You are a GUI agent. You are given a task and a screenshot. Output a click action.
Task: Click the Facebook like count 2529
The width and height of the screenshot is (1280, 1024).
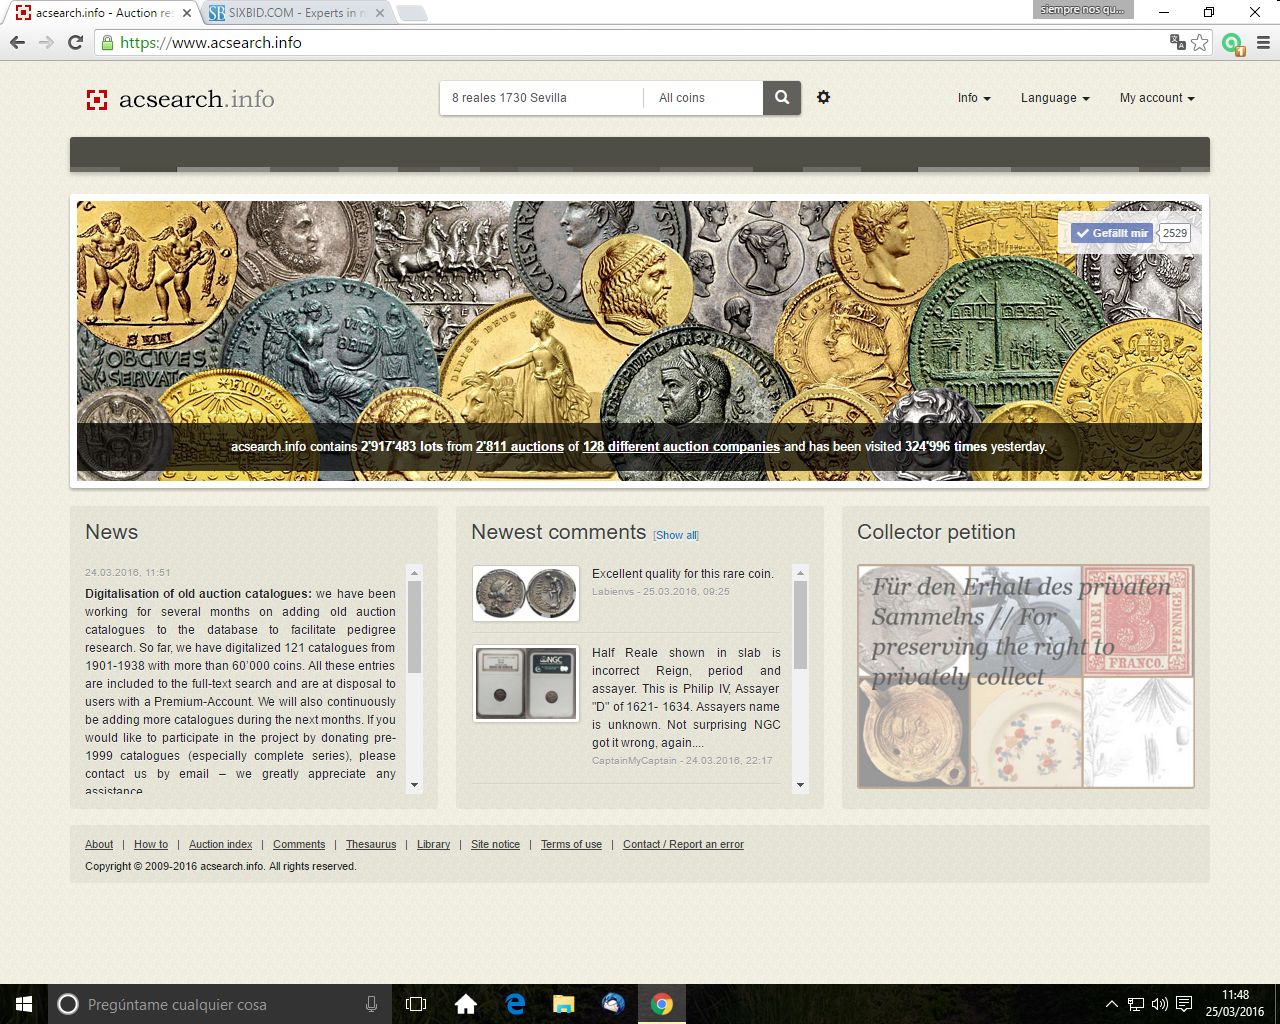point(1175,233)
